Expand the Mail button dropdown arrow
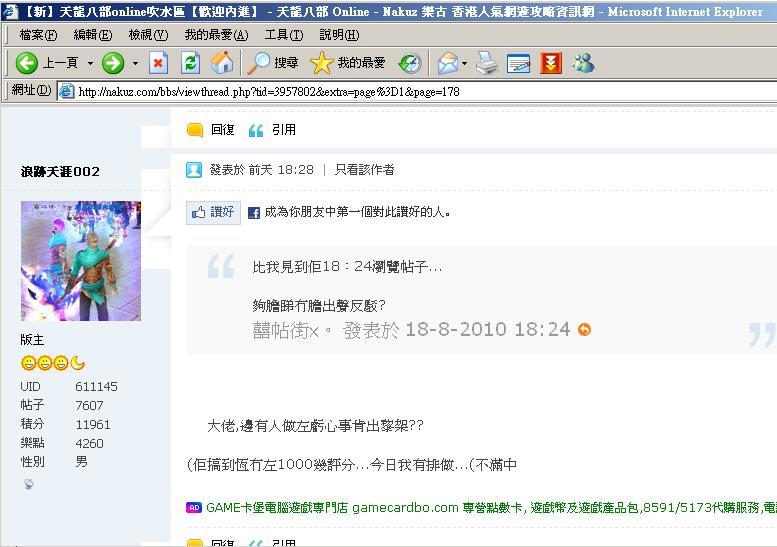777x547 pixels. click(464, 63)
